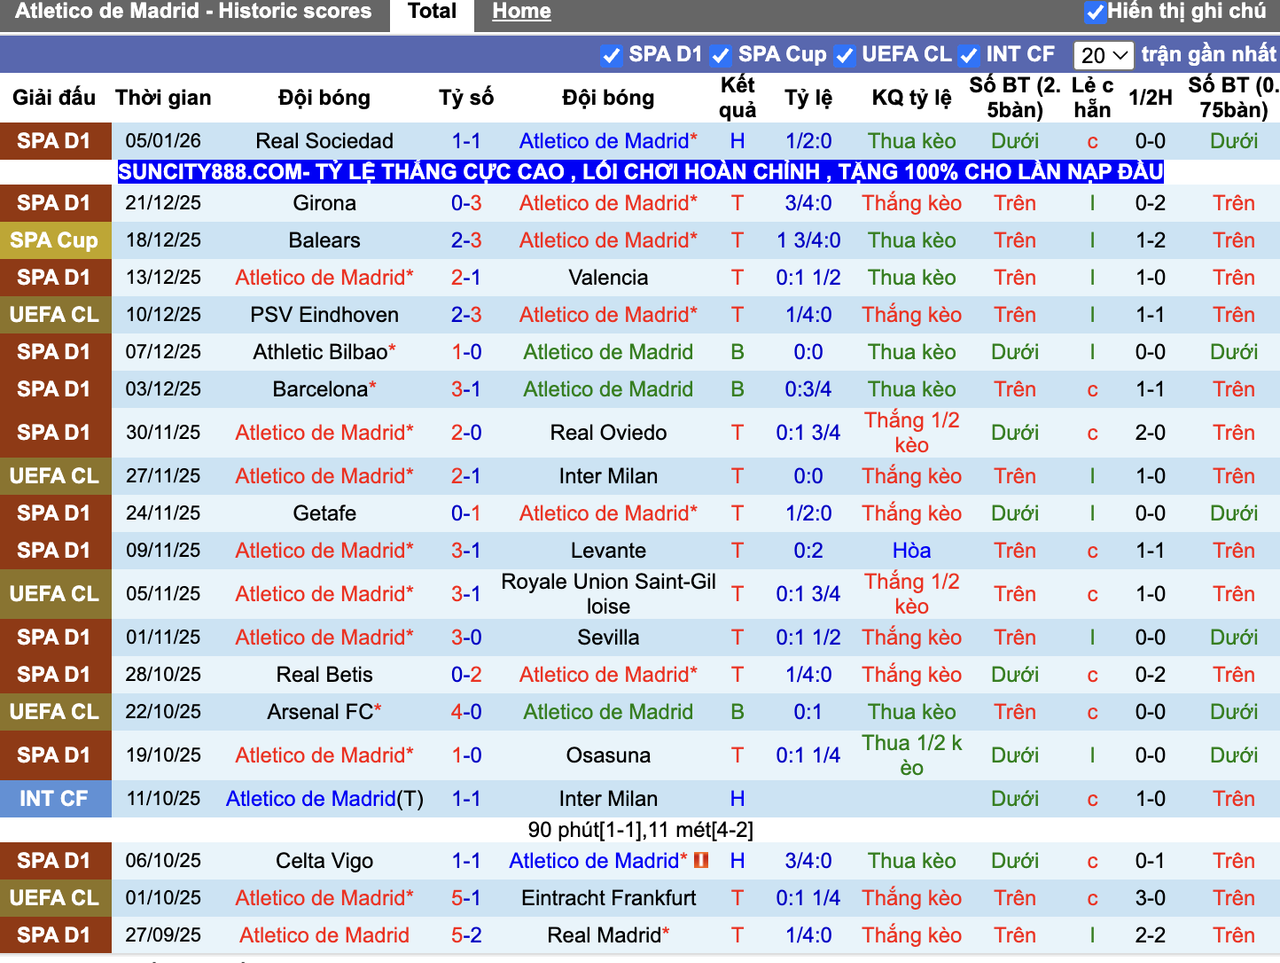The image size is (1280, 963).
Task: Click the 4-0 Arsenal FC score
Action: coord(466,712)
